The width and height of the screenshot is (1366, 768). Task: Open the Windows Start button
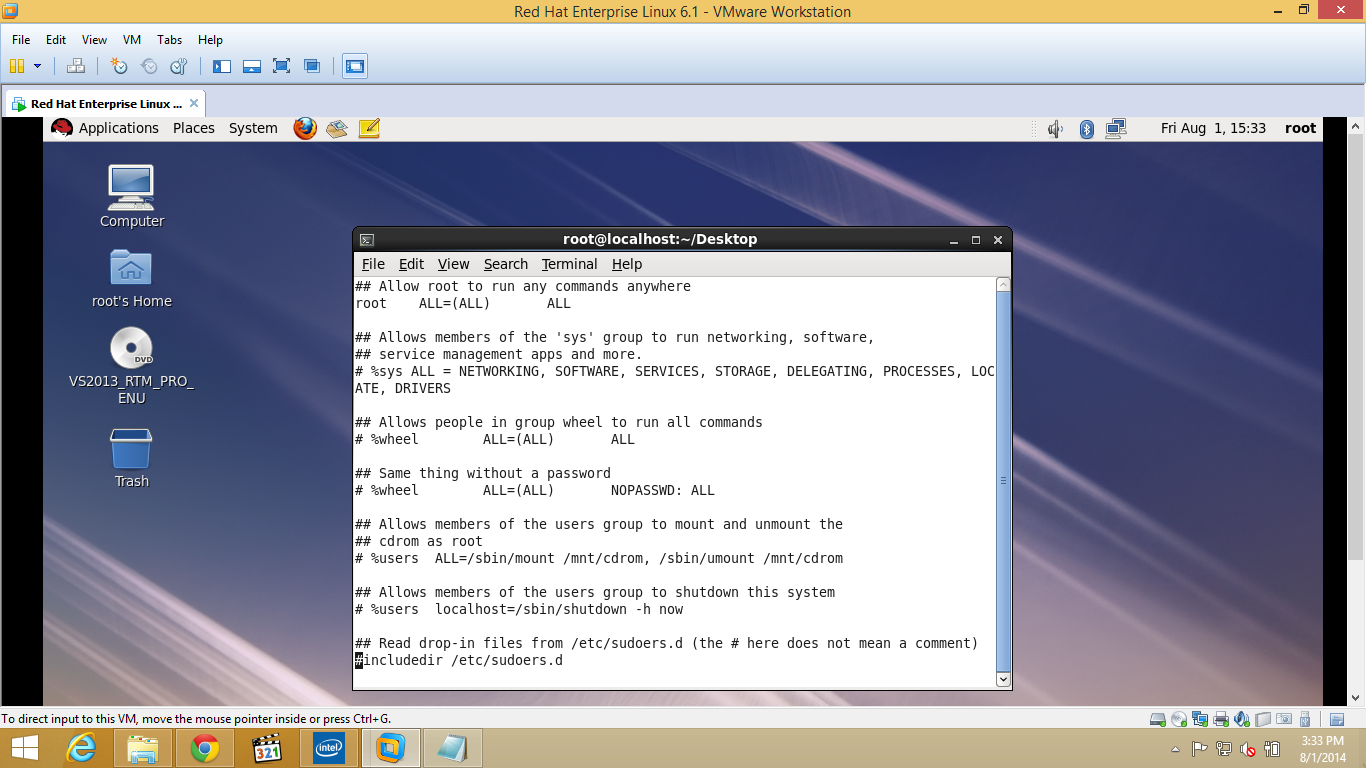[24, 748]
